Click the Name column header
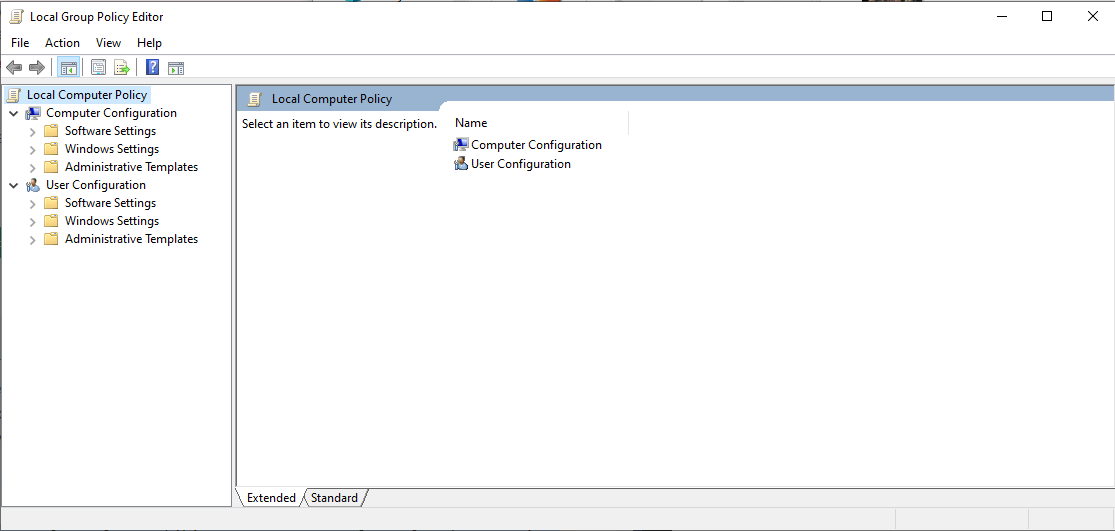This screenshot has width=1115, height=531. tap(539, 123)
